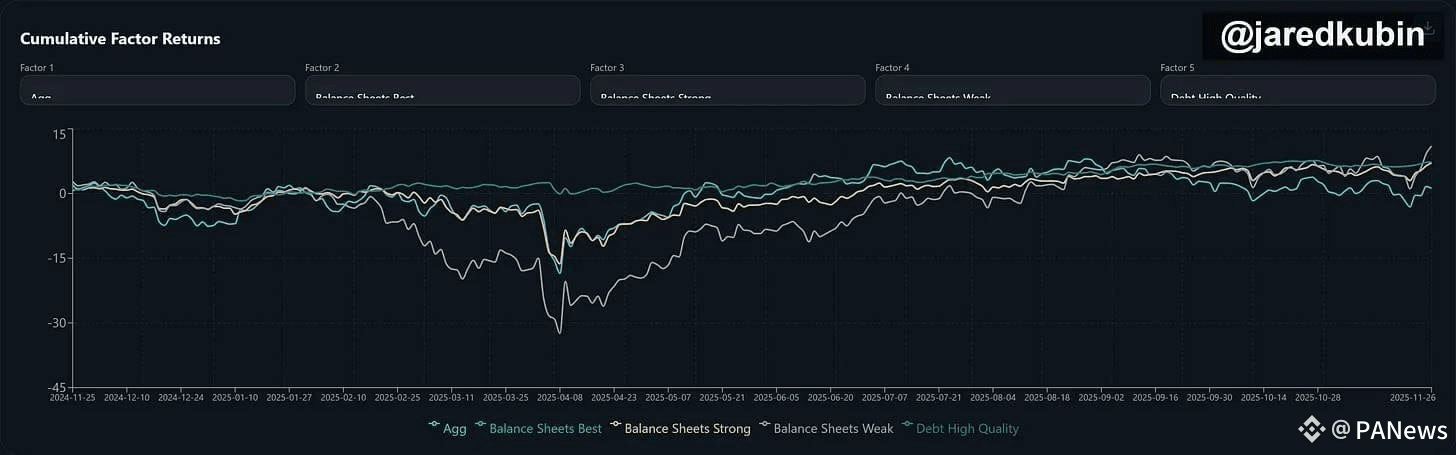Click the download icon in top-right corner
Screen dimensions: 1456x455
1428,29
